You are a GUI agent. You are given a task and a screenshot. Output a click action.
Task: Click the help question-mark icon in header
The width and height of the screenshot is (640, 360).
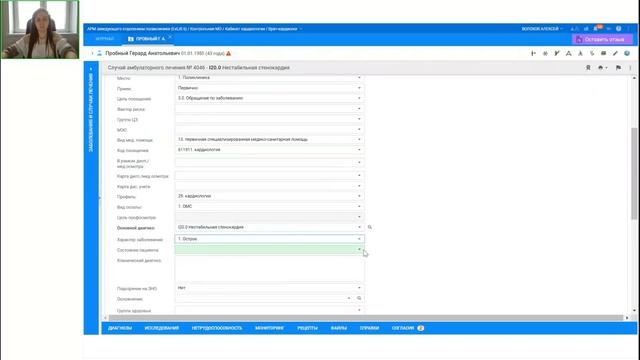click(618, 29)
